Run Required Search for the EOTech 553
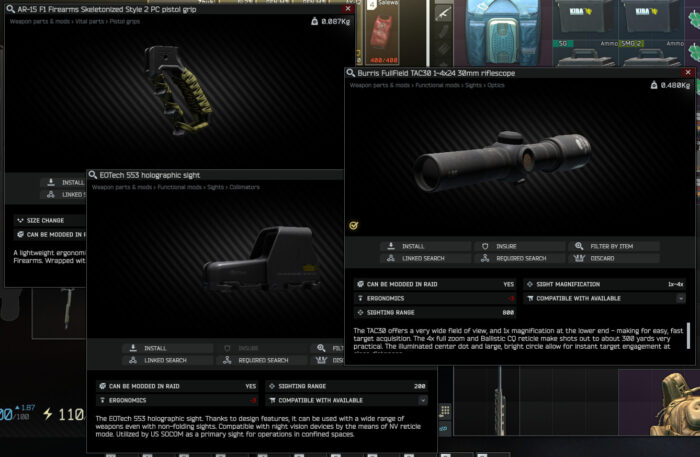This screenshot has height=457, width=700. coord(262,360)
